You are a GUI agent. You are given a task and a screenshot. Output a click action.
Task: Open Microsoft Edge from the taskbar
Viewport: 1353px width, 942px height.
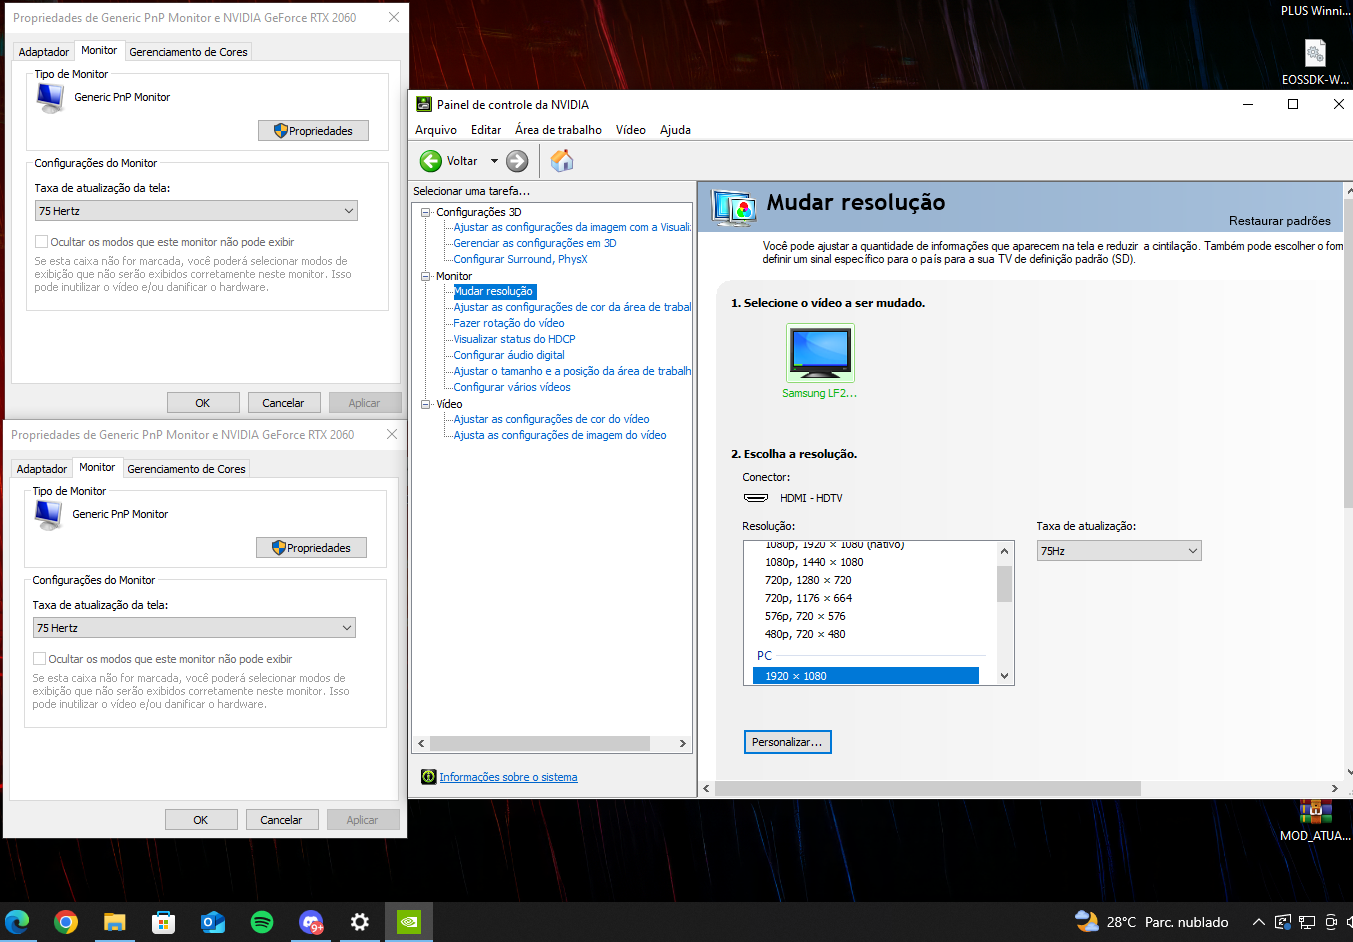pyautogui.click(x=17, y=922)
